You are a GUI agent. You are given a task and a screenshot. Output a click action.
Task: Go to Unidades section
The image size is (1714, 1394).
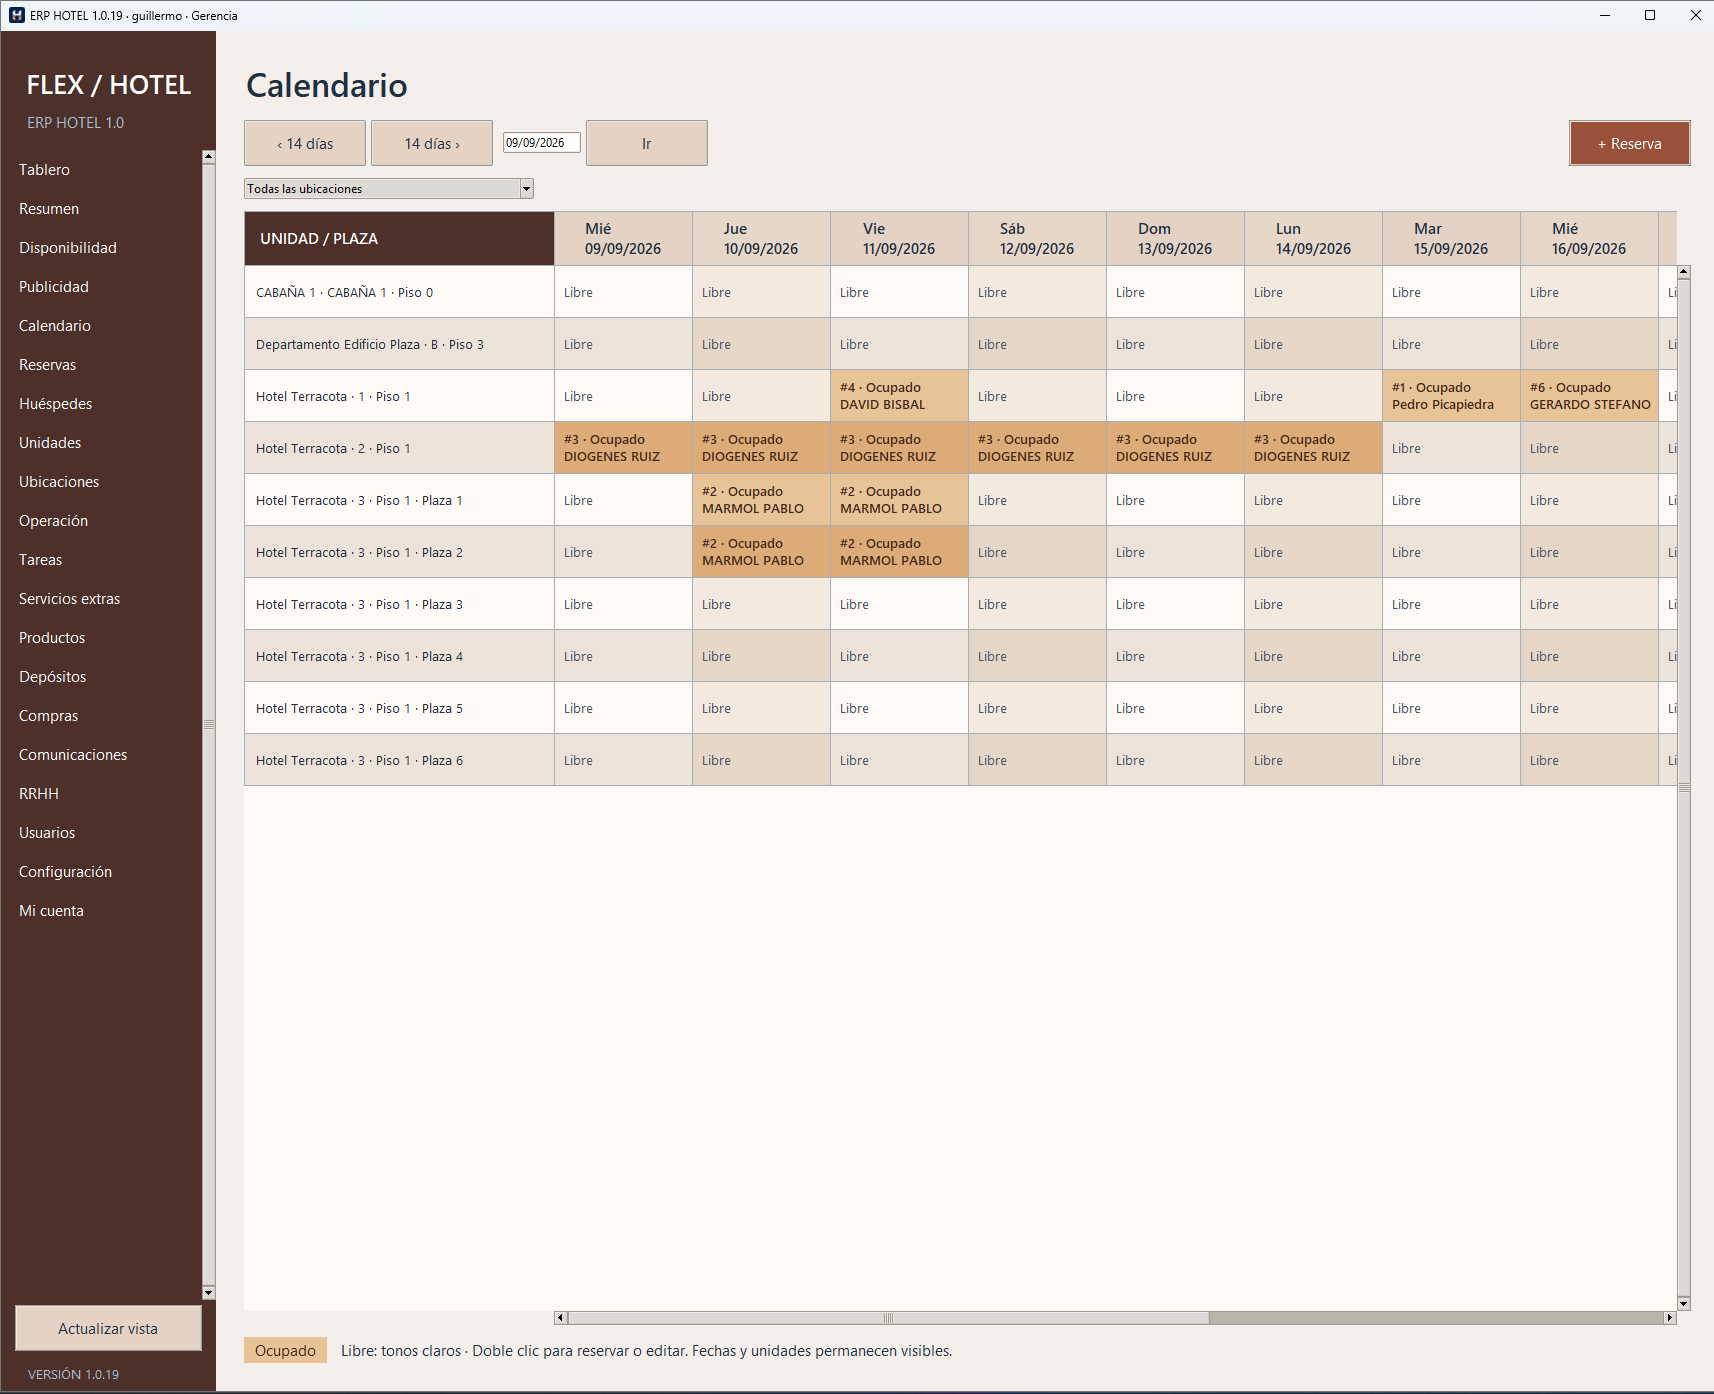(50, 443)
